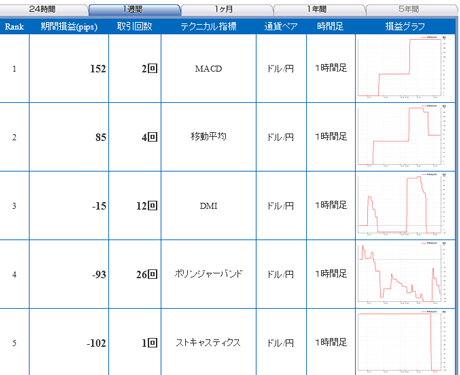Click the profit value -93
Image resolution: width=460 pixels, height=375 pixels.
(x=99, y=275)
